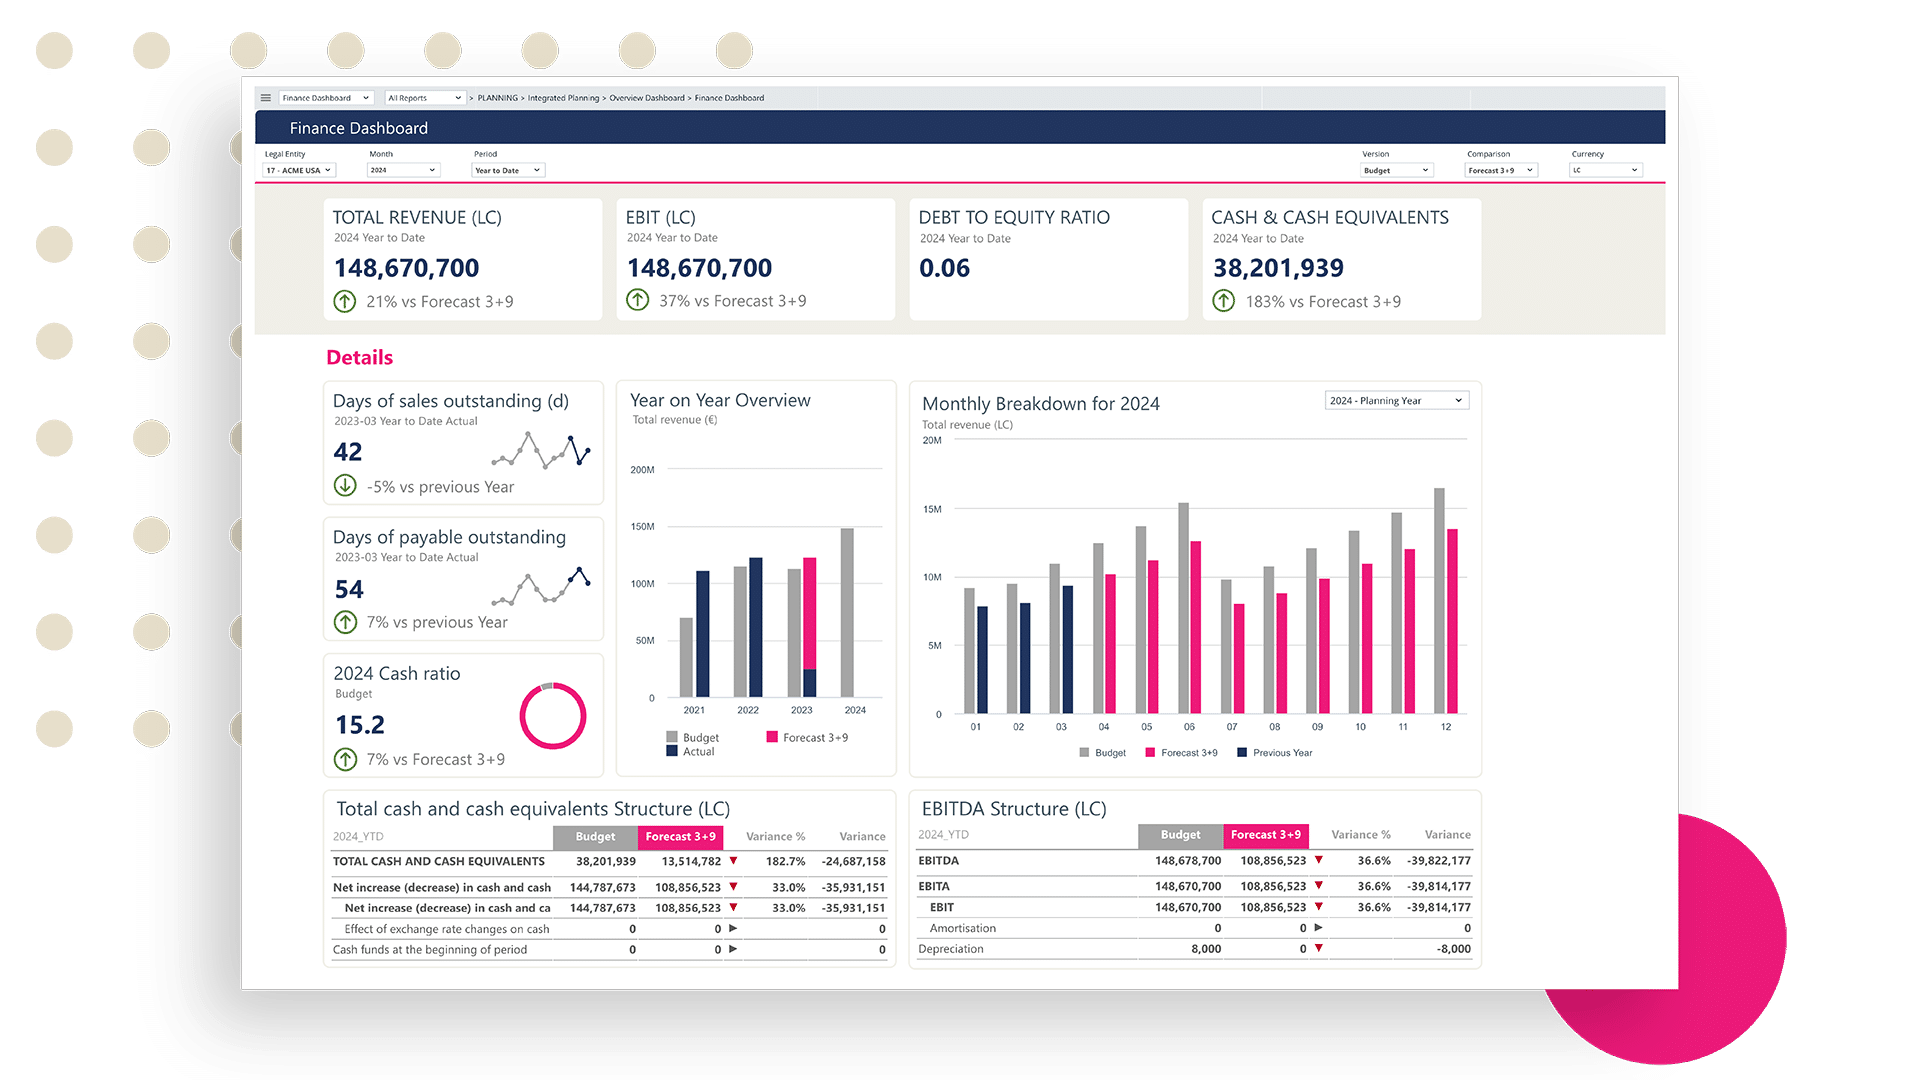This screenshot has width=1920, height=1080.
Task: Click black right triangle in Cash funds at beginning row
Action: (733, 949)
